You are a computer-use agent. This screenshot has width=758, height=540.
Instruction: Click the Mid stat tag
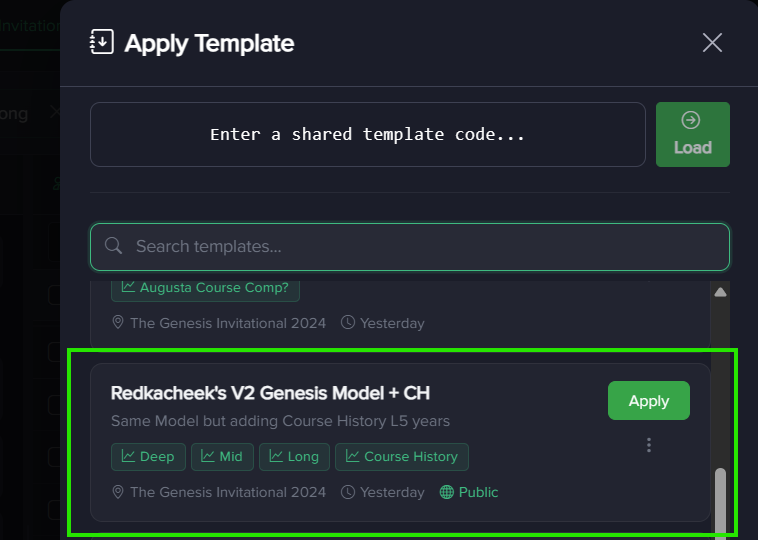[222, 456]
